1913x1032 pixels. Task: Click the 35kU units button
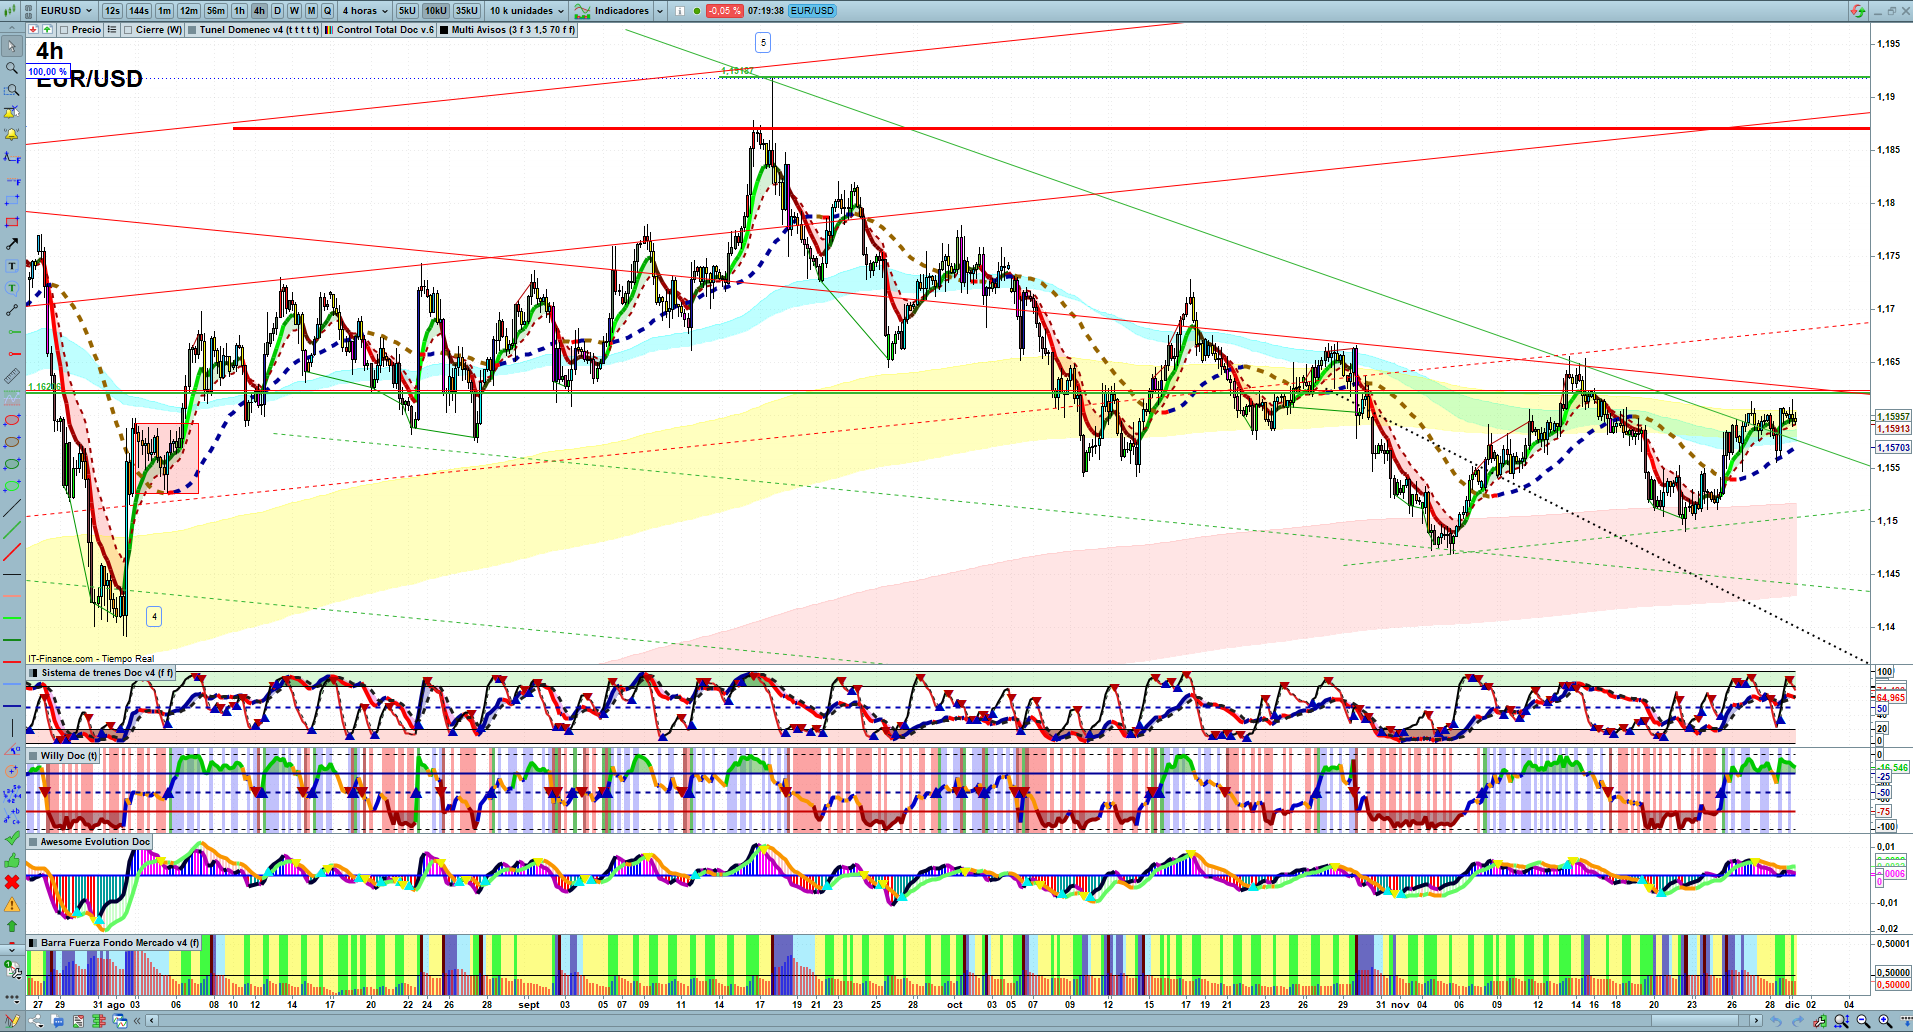pyautogui.click(x=467, y=11)
